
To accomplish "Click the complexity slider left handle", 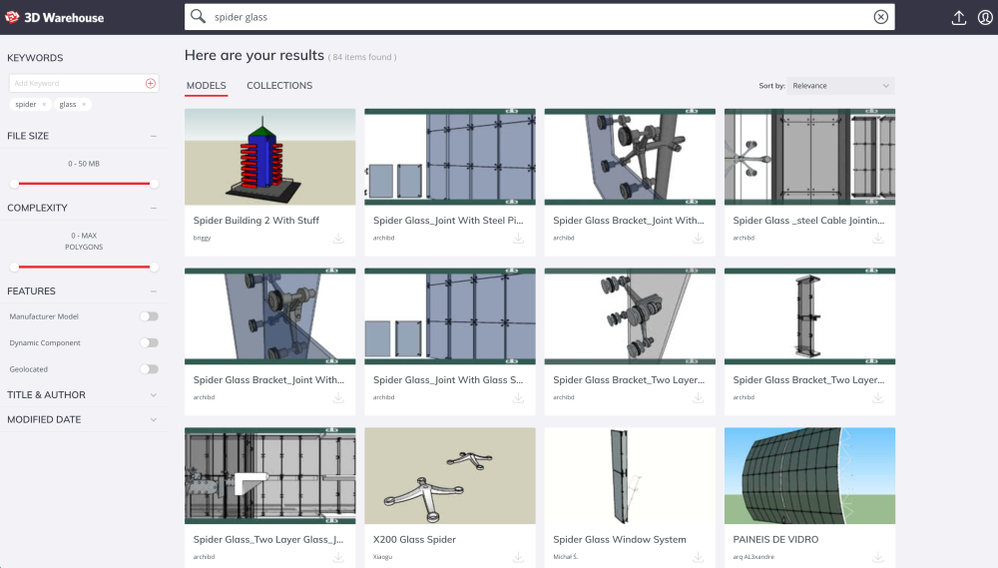I will [x=14, y=267].
